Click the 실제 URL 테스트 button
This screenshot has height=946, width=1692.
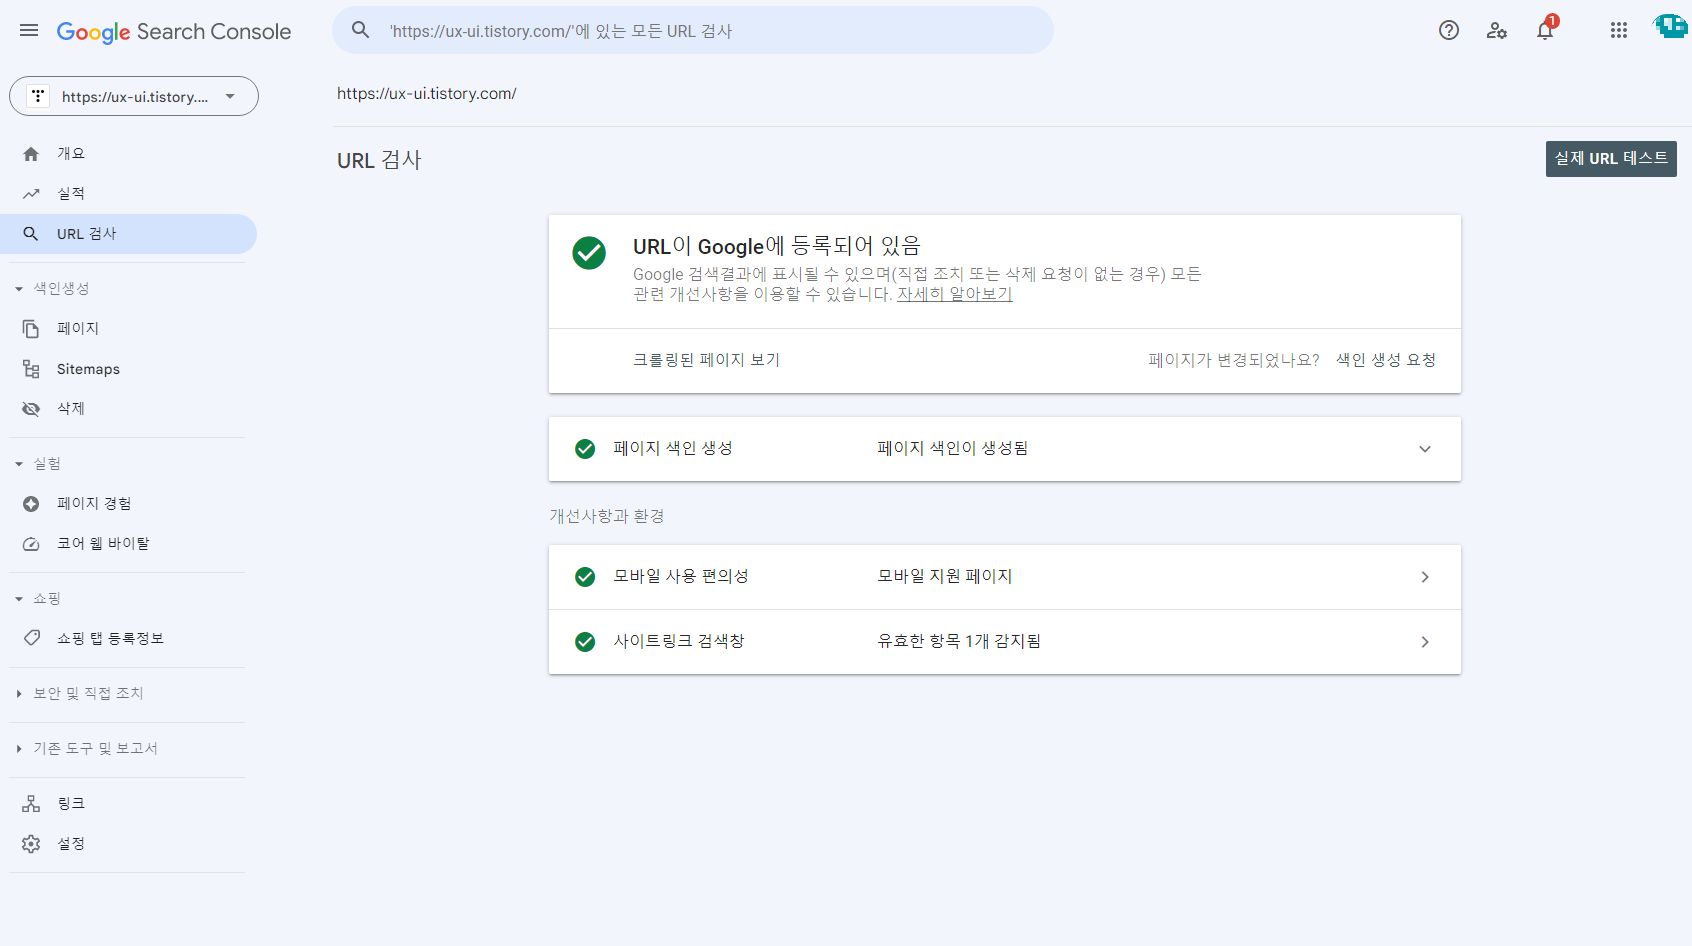[x=1611, y=159]
